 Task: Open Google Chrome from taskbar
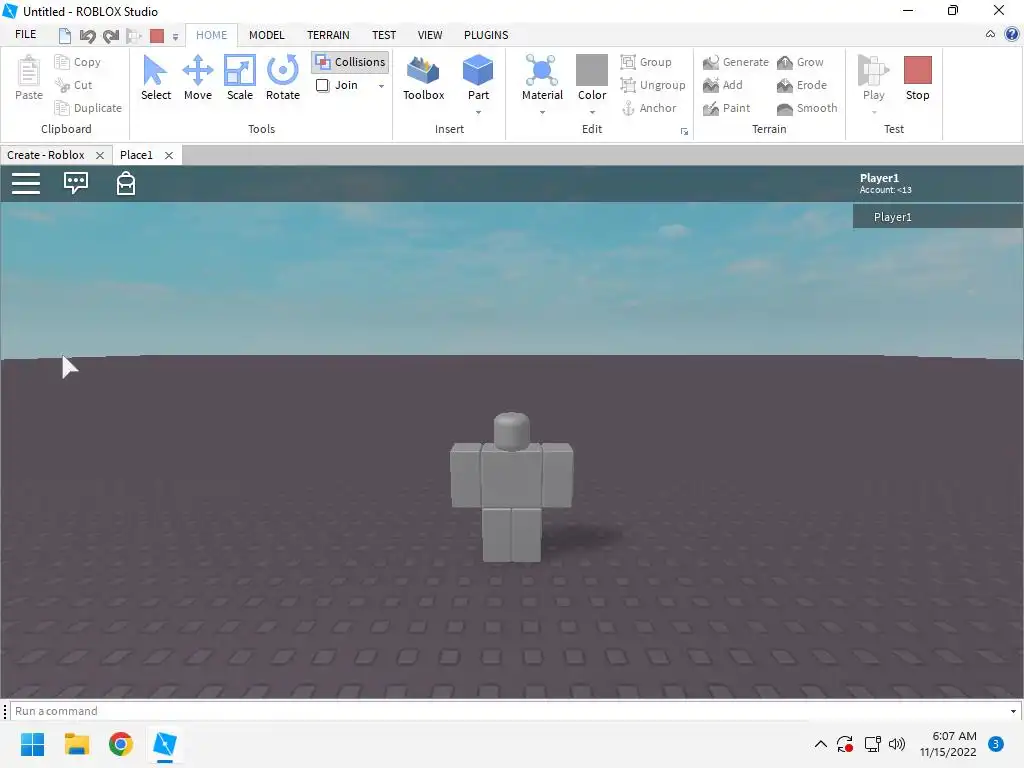[121, 744]
